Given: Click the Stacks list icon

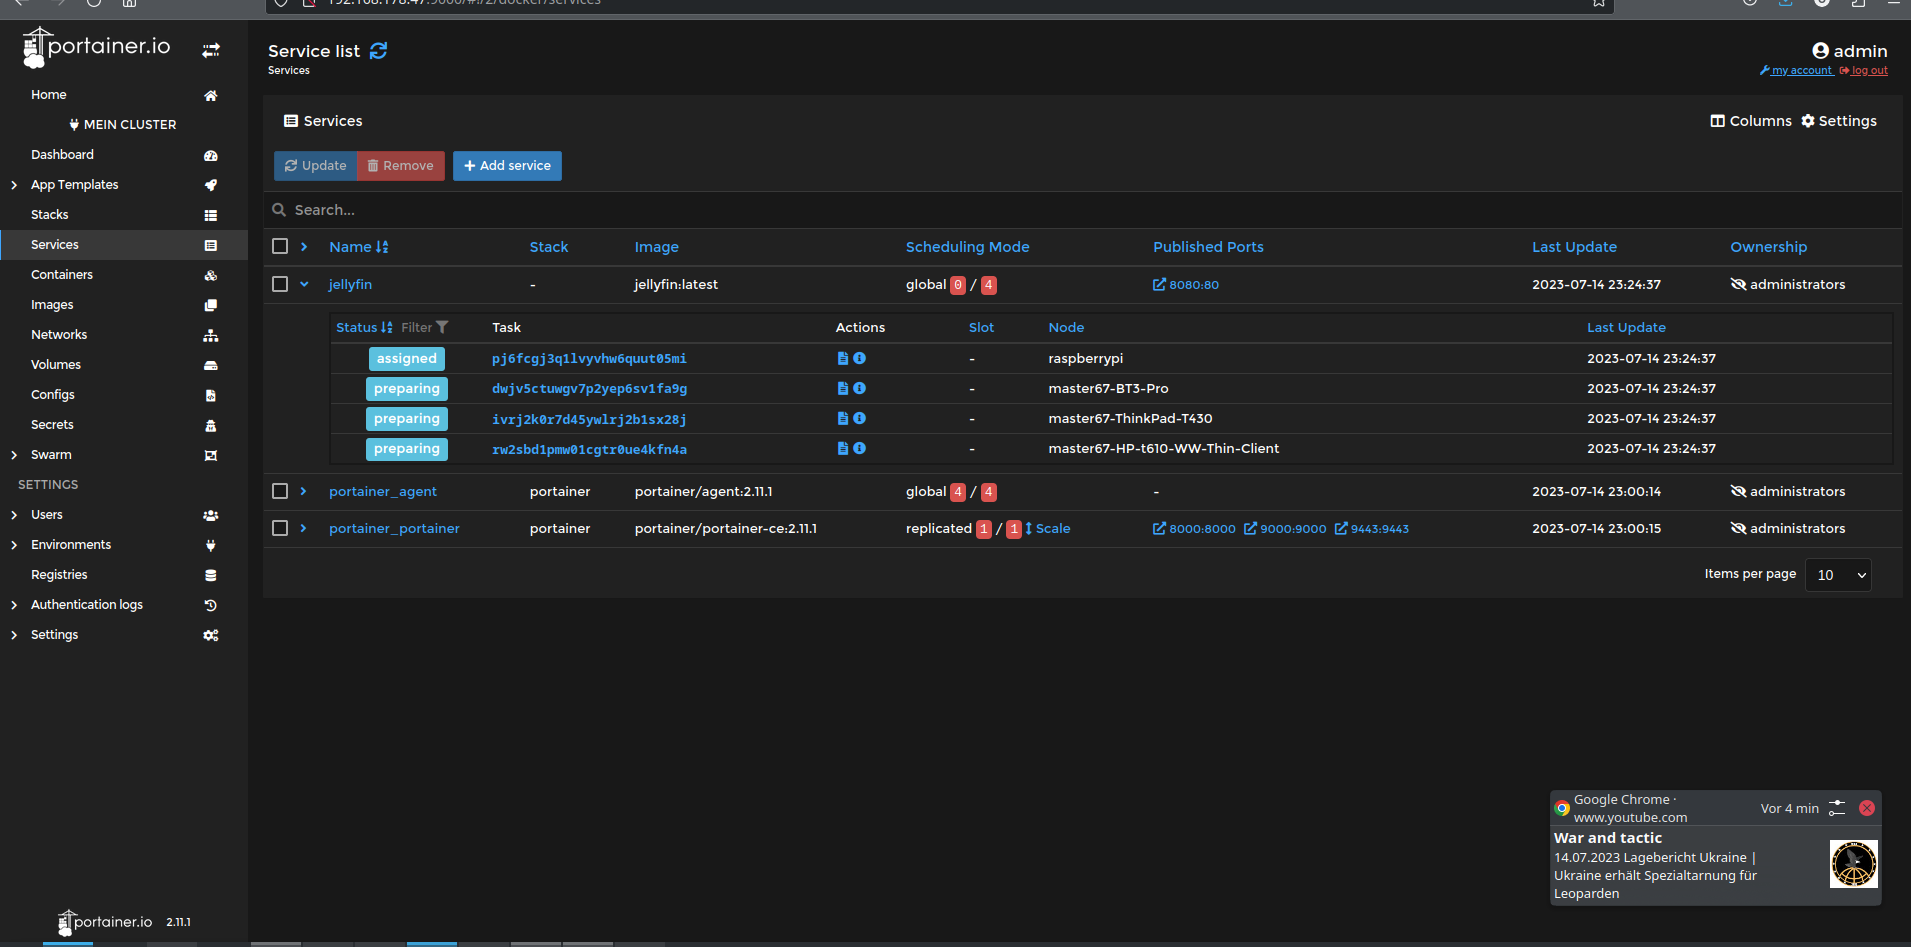Looking at the screenshot, I should tap(211, 215).
